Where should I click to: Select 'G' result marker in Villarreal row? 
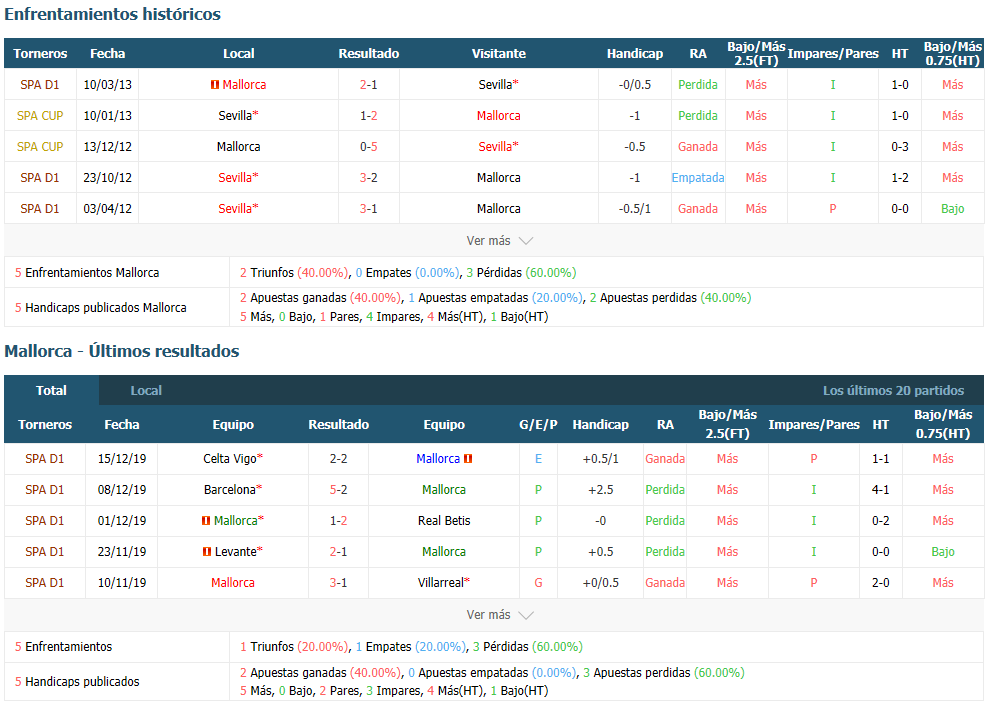click(x=538, y=582)
